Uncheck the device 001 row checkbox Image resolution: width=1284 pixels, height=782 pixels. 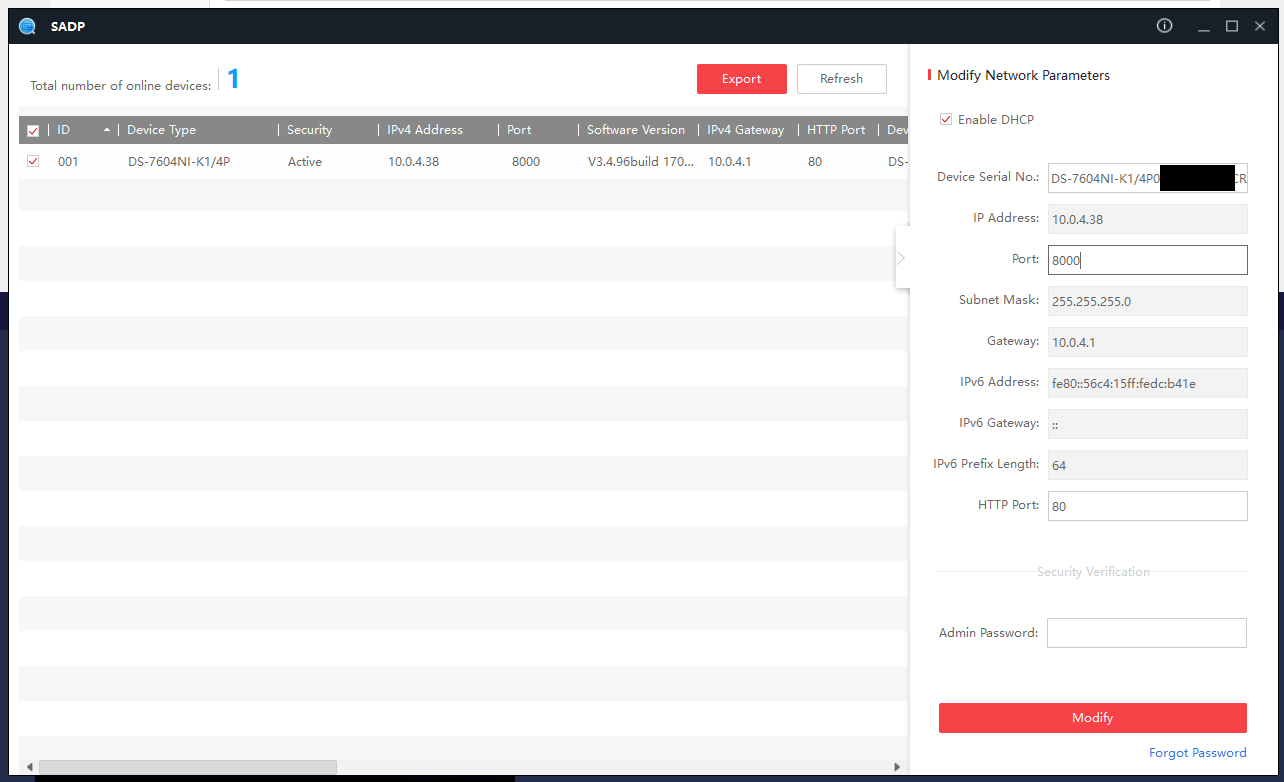33,161
